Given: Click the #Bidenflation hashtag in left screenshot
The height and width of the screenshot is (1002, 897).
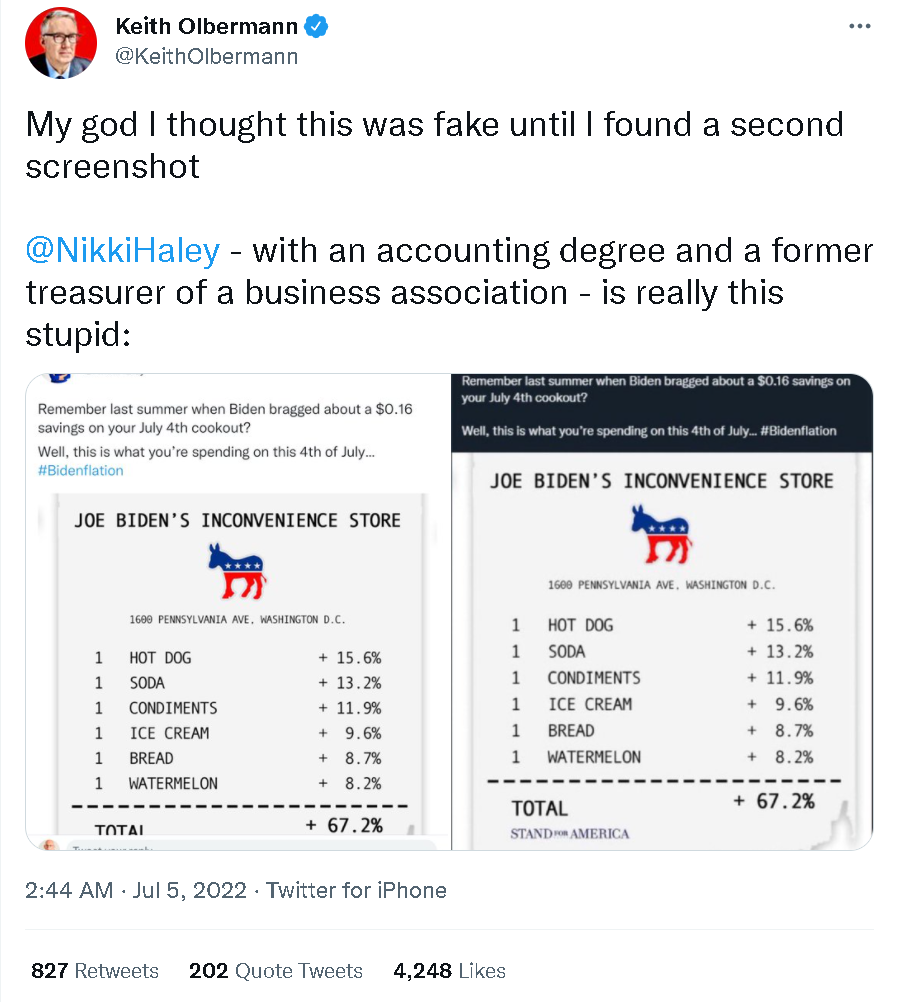Looking at the screenshot, I should coord(80,470).
